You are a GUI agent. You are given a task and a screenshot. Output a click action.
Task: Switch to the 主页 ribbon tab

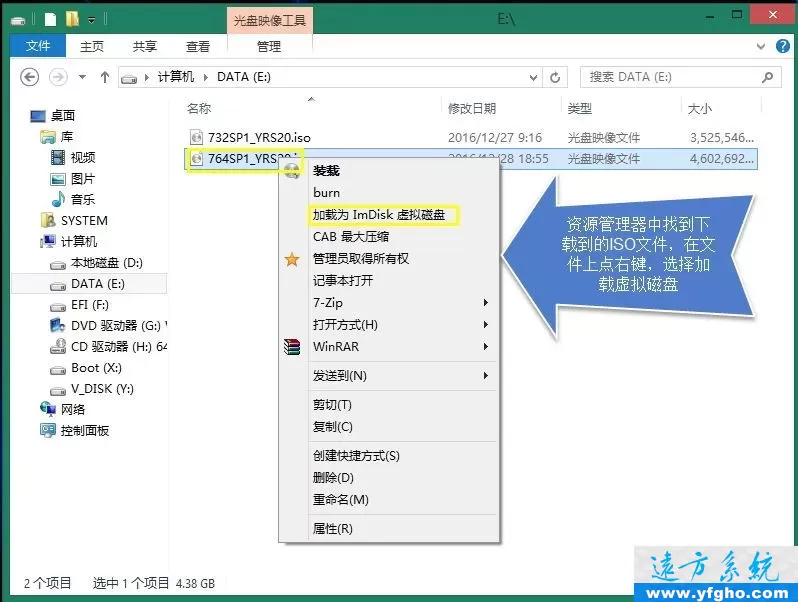point(92,46)
